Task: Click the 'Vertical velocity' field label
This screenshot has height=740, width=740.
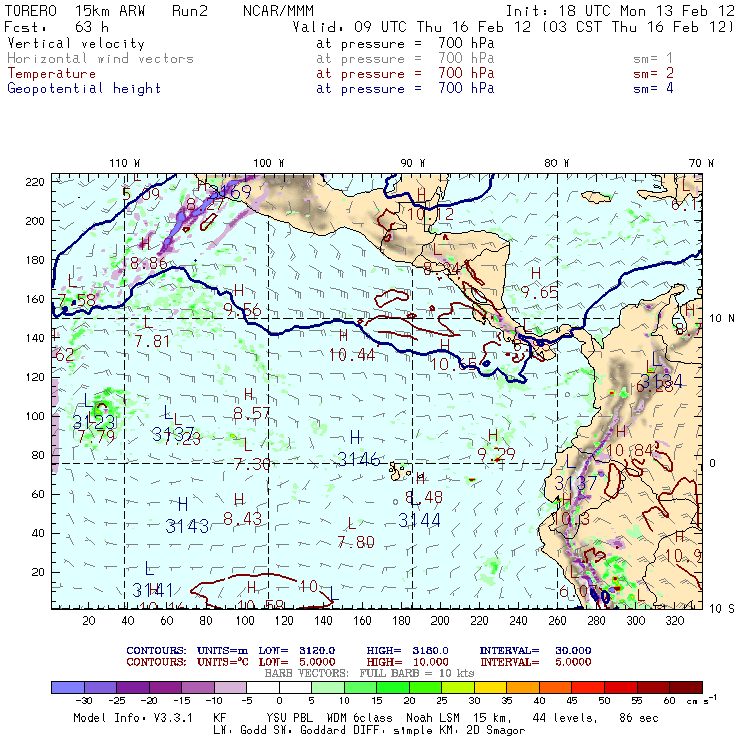Action: tap(76, 44)
